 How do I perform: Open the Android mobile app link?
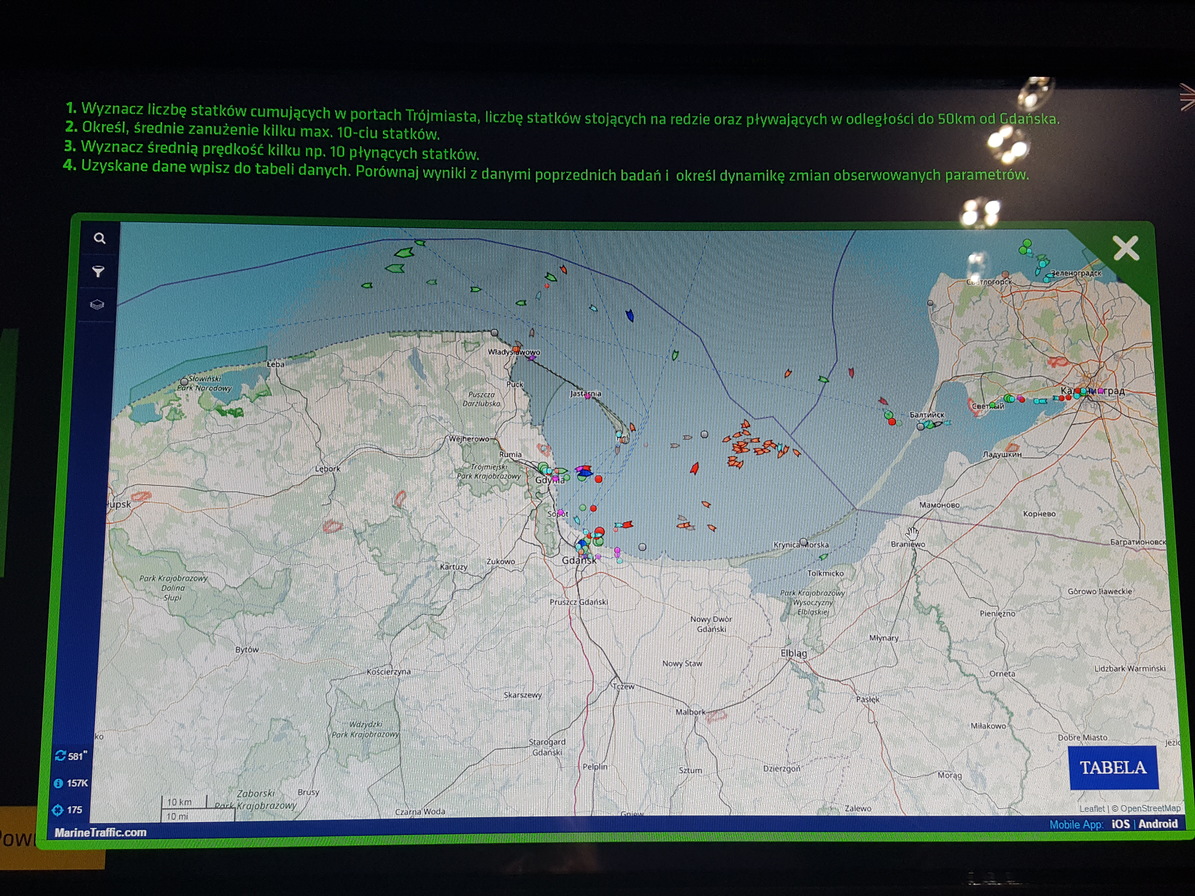coord(1158,824)
